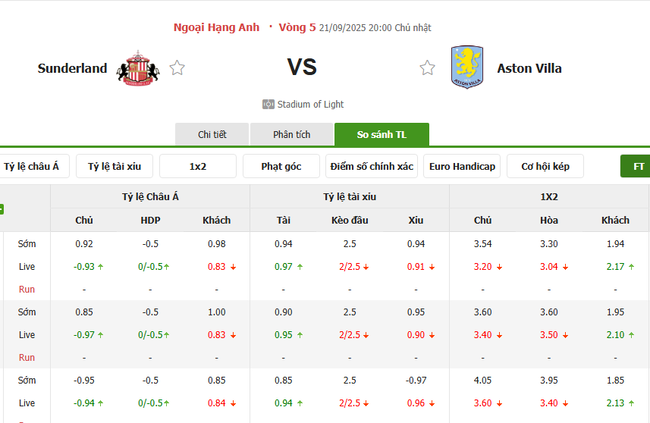
Task: Click the Stadium of Light venue icon
Action: coord(268,104)
